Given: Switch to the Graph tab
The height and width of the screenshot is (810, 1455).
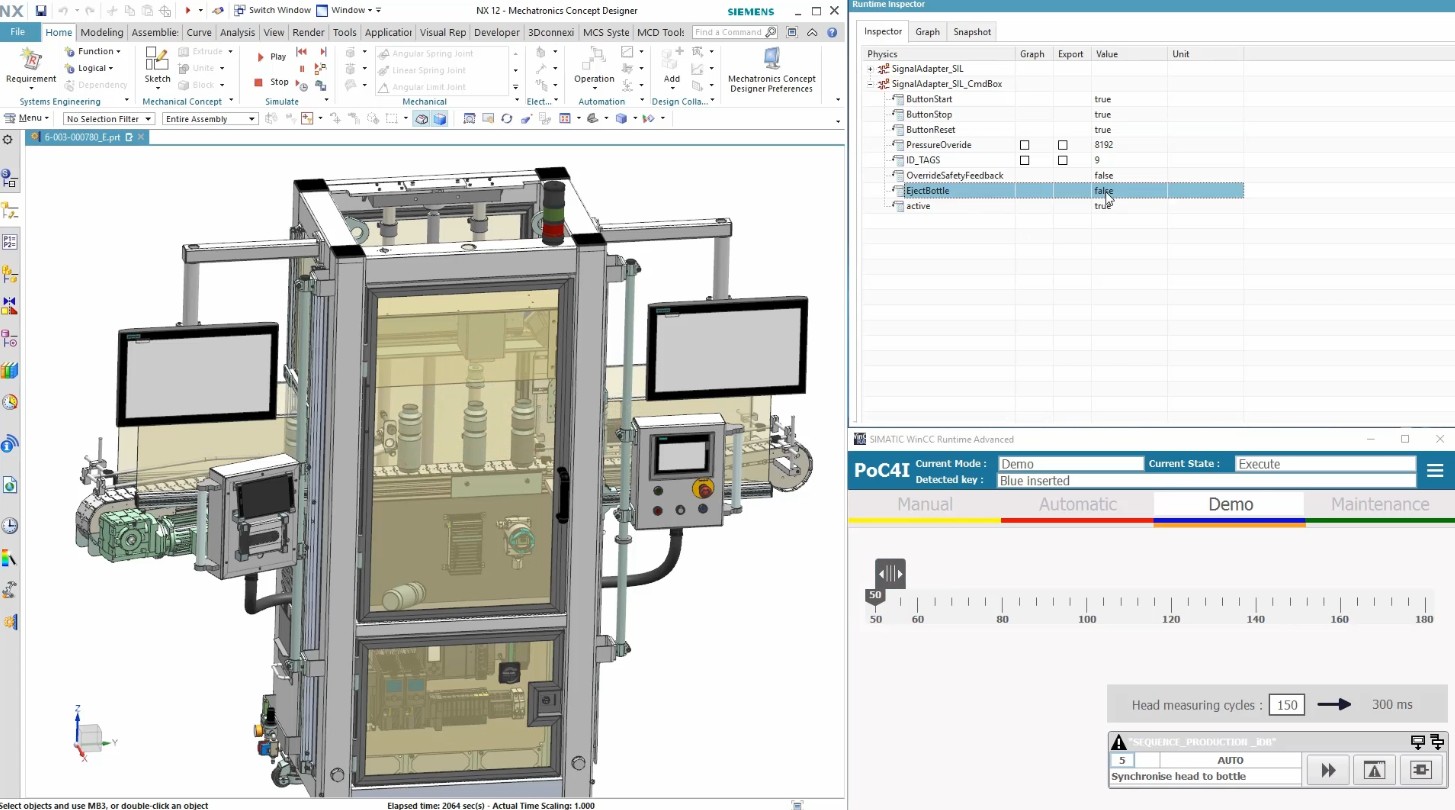Looking at the screenshot, I should (927, 32).
